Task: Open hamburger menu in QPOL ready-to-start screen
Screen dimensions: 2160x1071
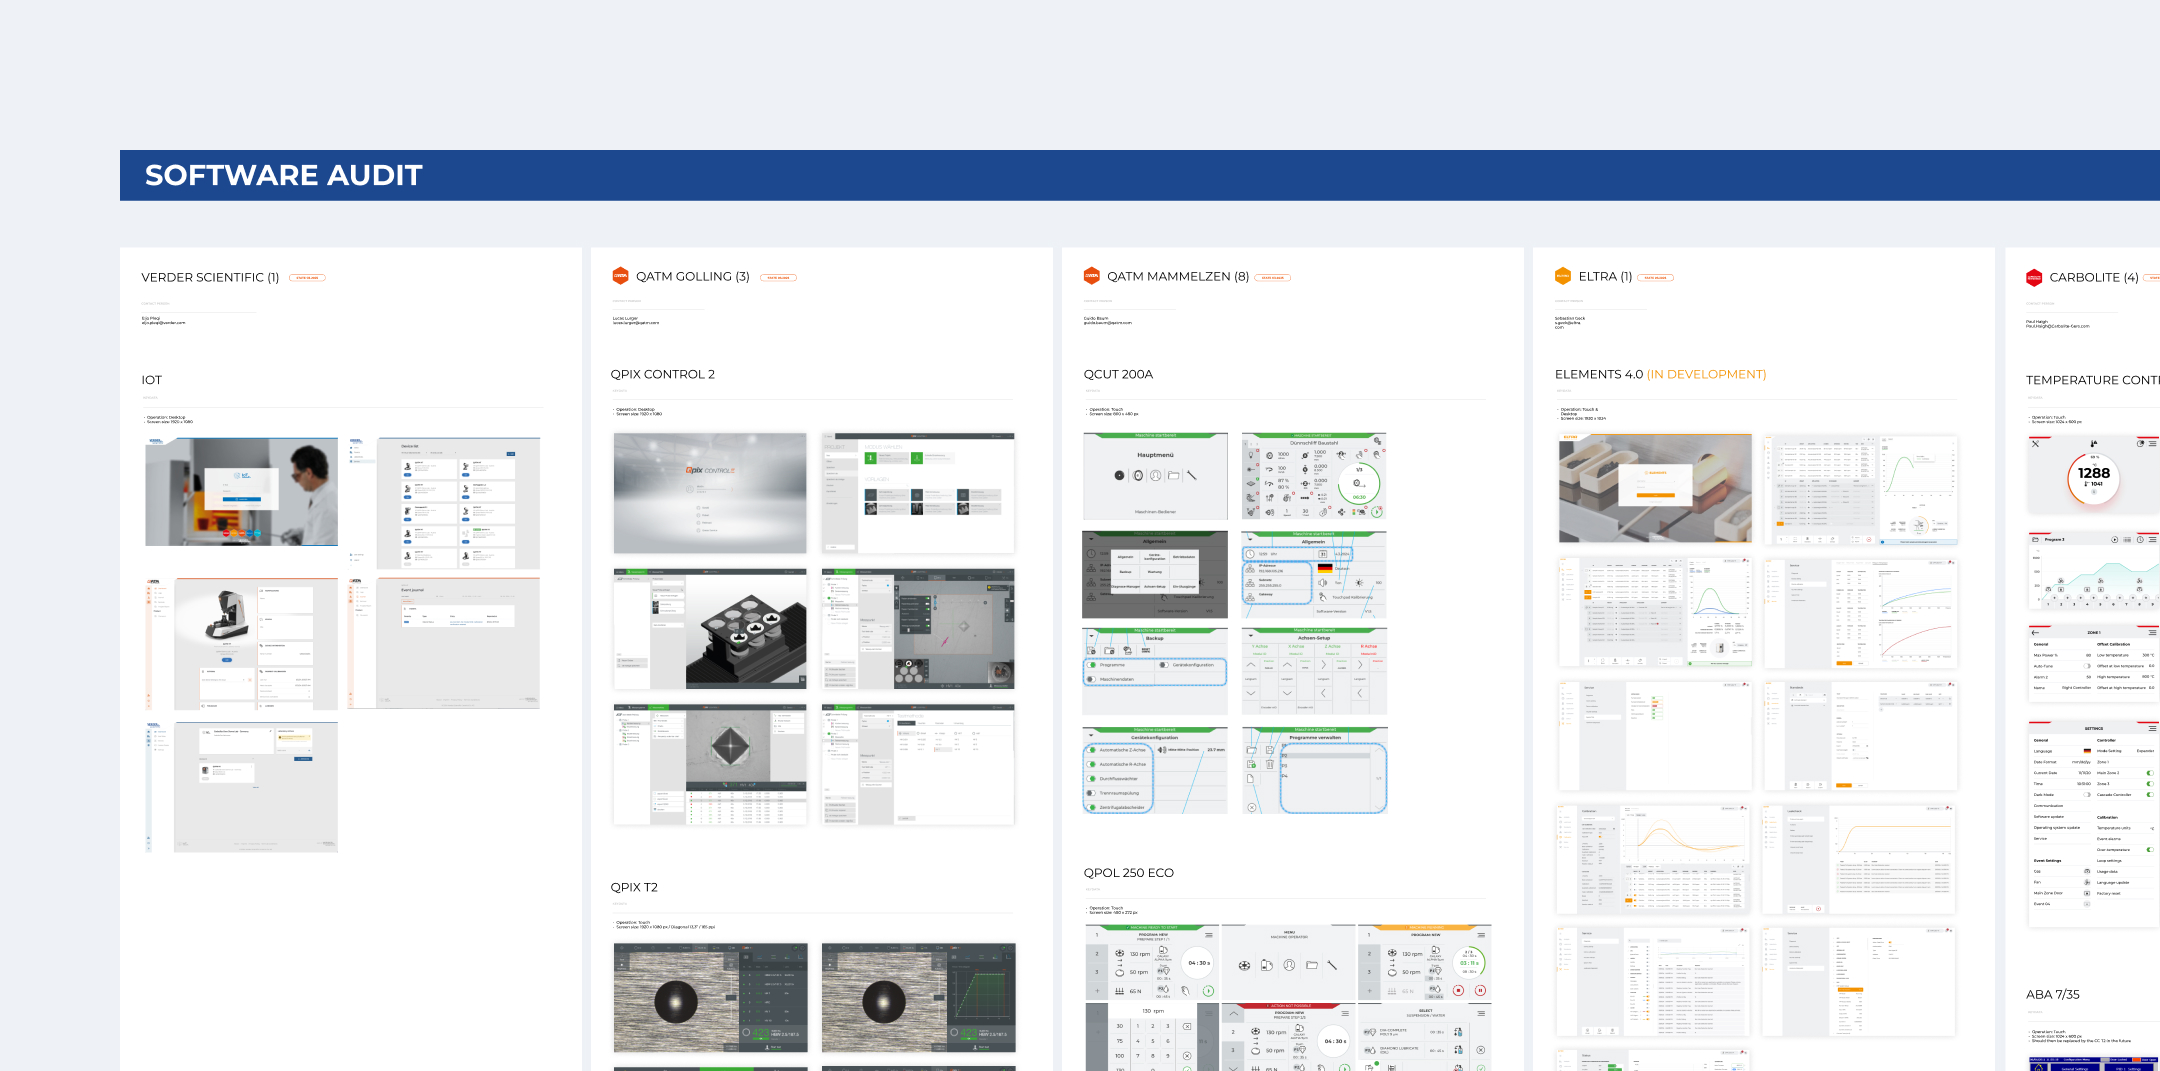Action: click(x=1209, y=935)
